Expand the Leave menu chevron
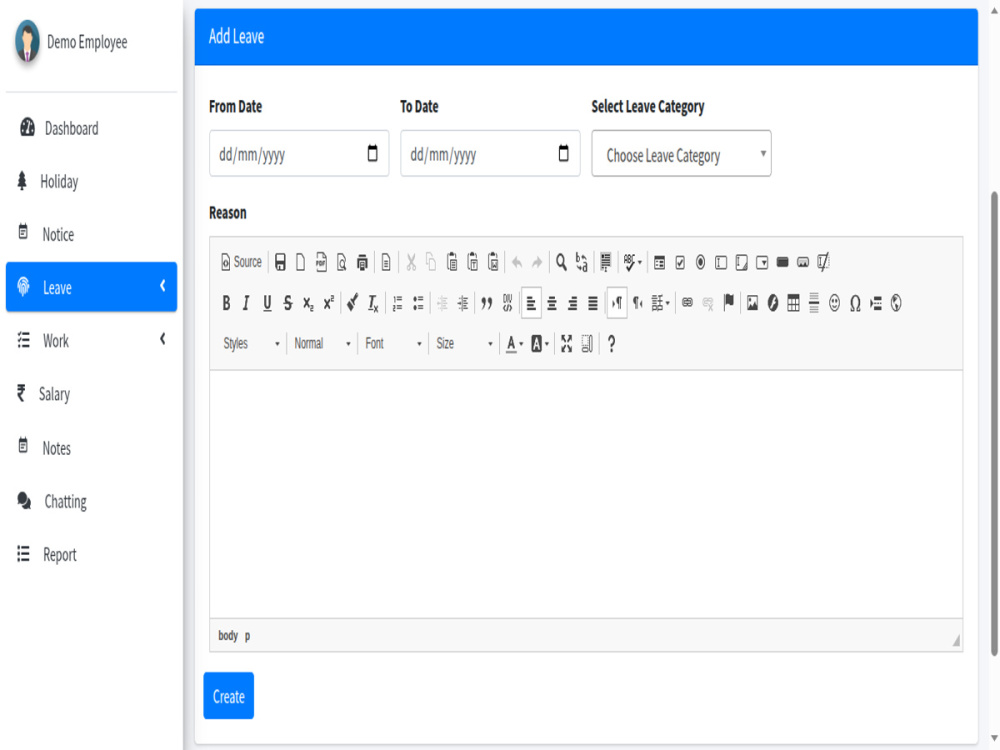 [163, 286]
